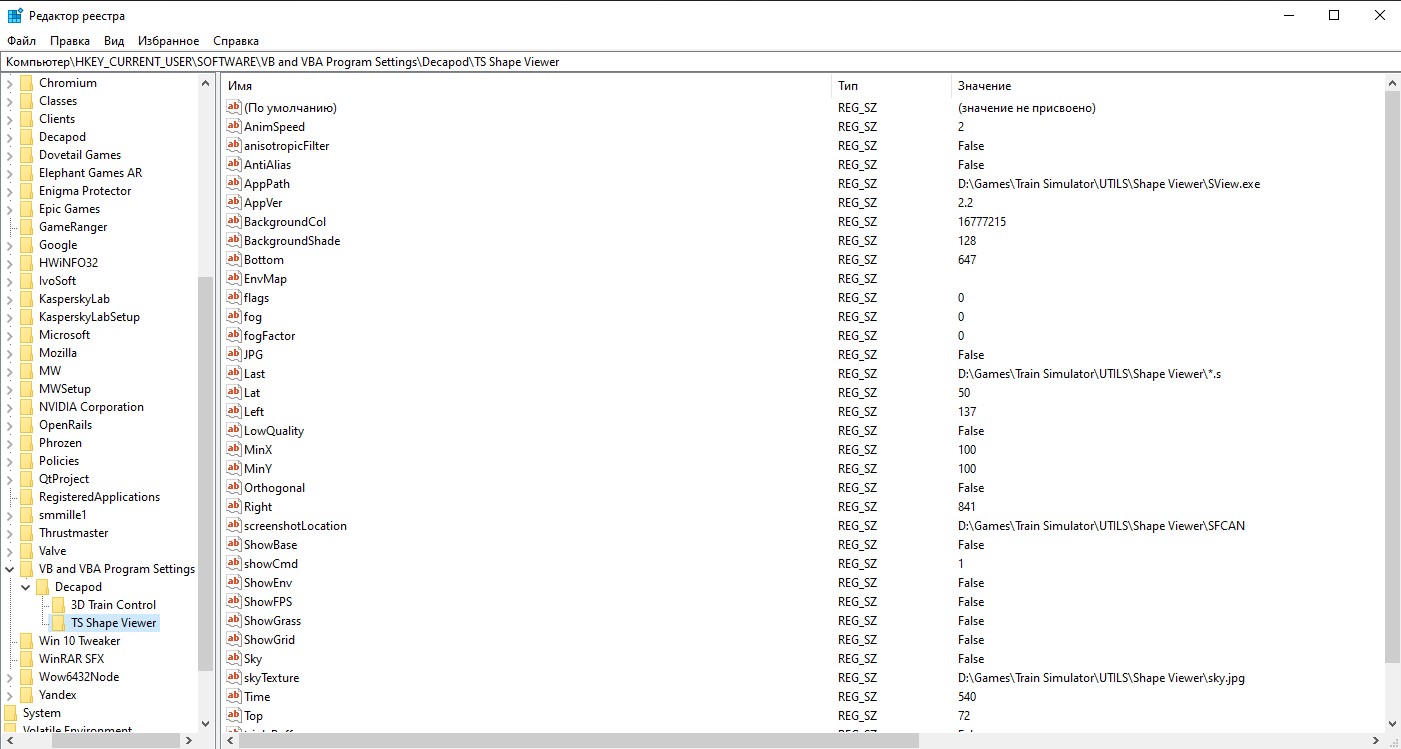Expand the Valve key
1401x749 pixels.
coord(10,551)
